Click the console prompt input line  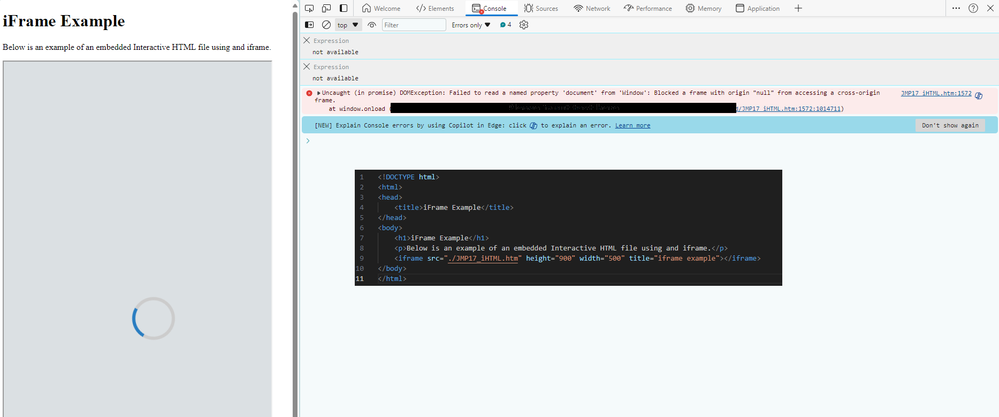click(x=650, y=141)
